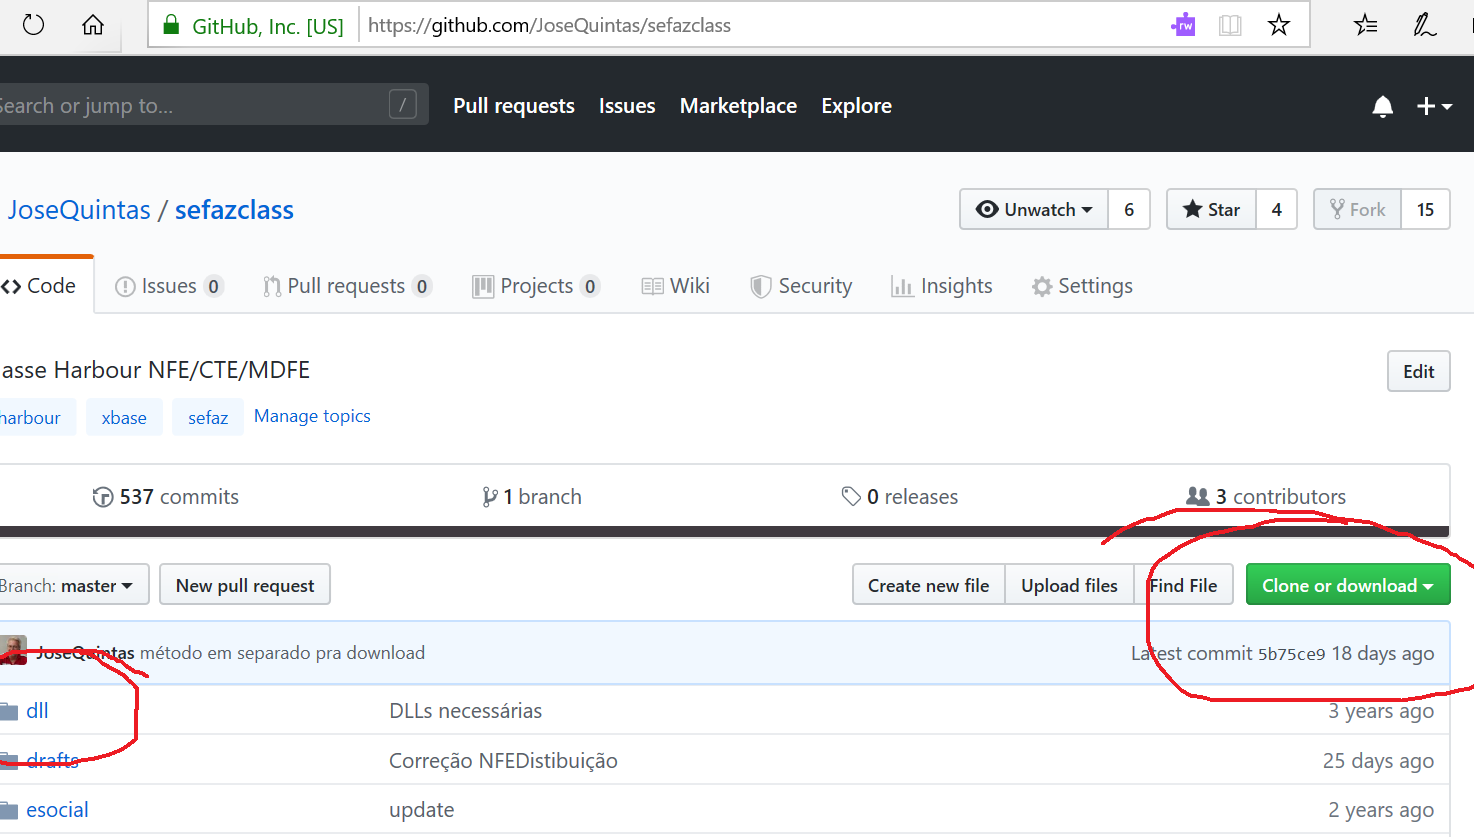Fork the repository
1474x837 pixels.
click(x=1357, y=210)
